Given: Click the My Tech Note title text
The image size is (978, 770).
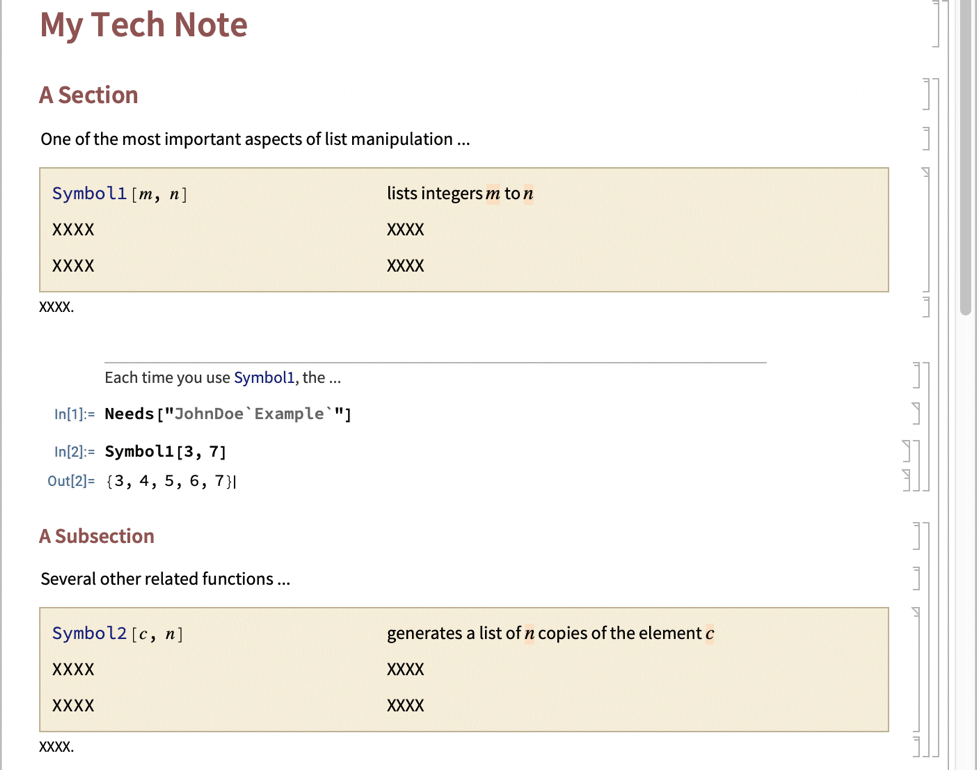Looking at the screenshot, I should point(143,25).
